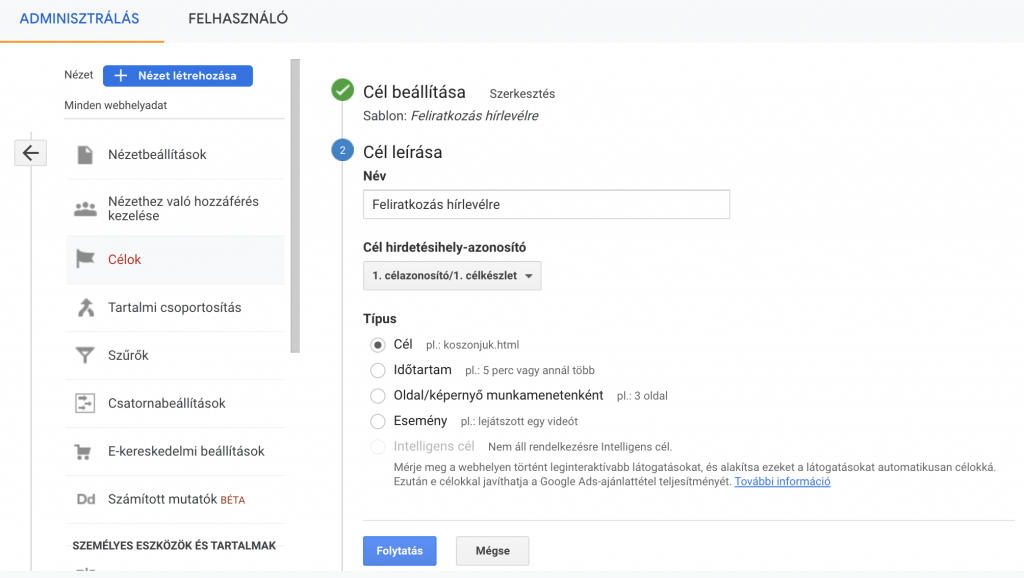This screenshot has width=1024, height=578.
Task: Click the funnel icon next to Szűrők
Action: [85, 355]
